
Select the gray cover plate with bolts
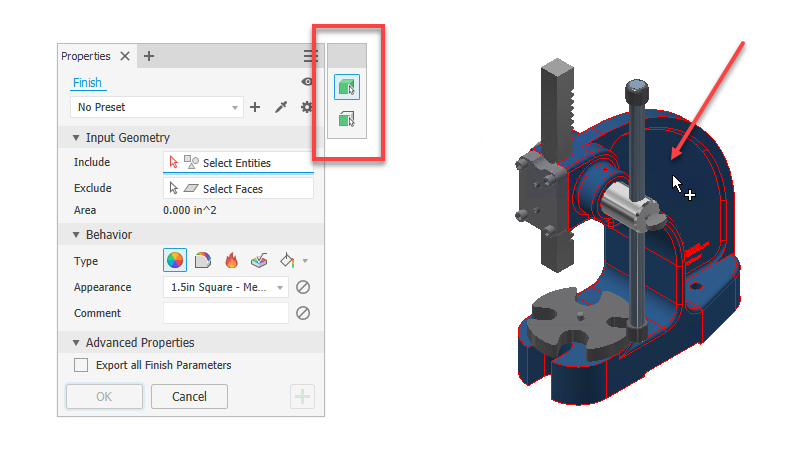point(541,194)
